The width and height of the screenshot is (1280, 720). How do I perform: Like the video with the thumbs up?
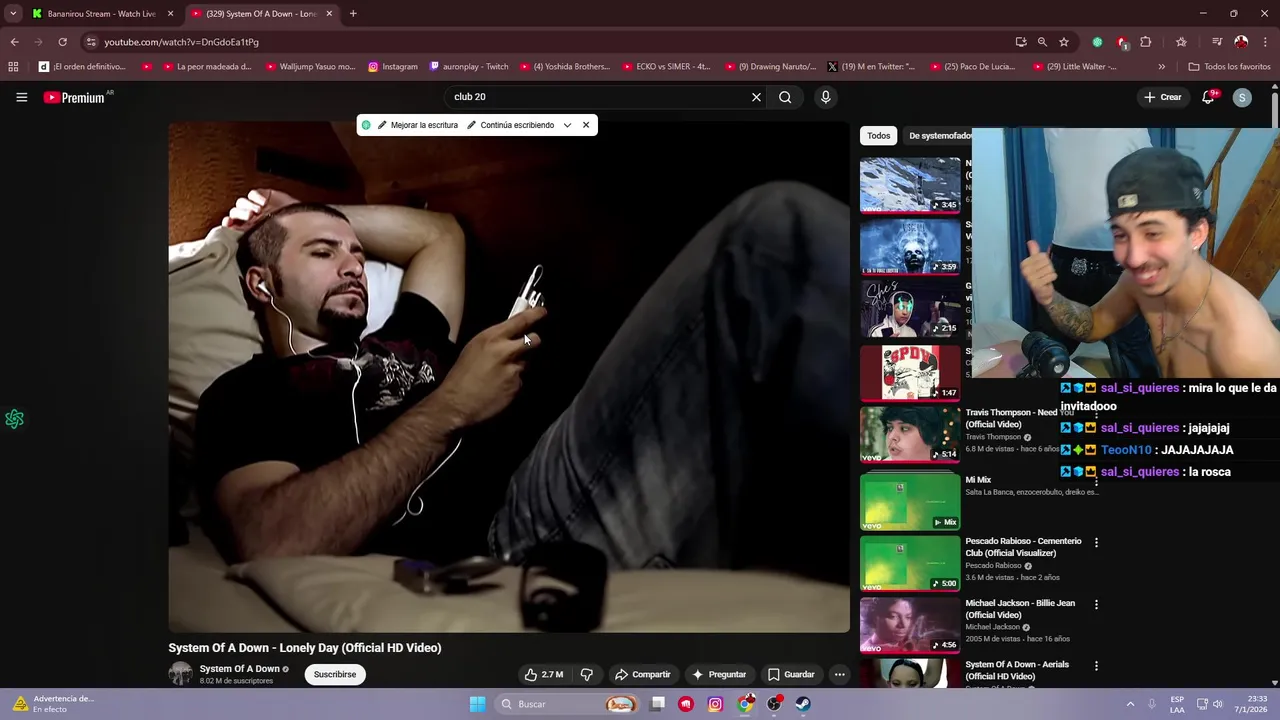click(x=544, y=674)
